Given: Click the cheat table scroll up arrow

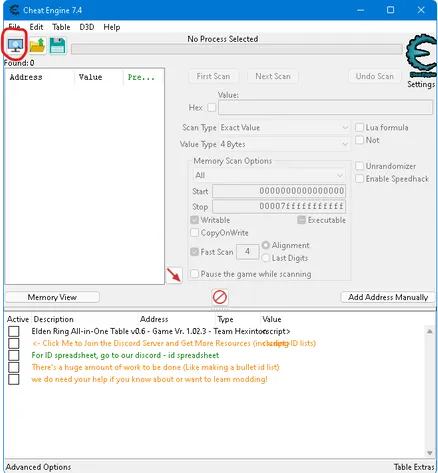Looking at the screenshot, I should [430, 331].
